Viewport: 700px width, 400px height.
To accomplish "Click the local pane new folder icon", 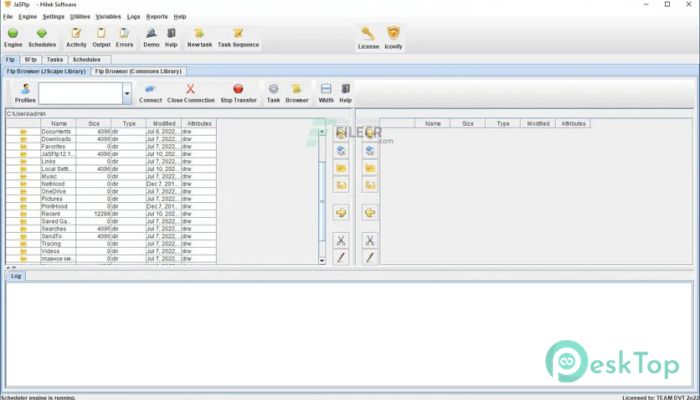I will 341,185.
